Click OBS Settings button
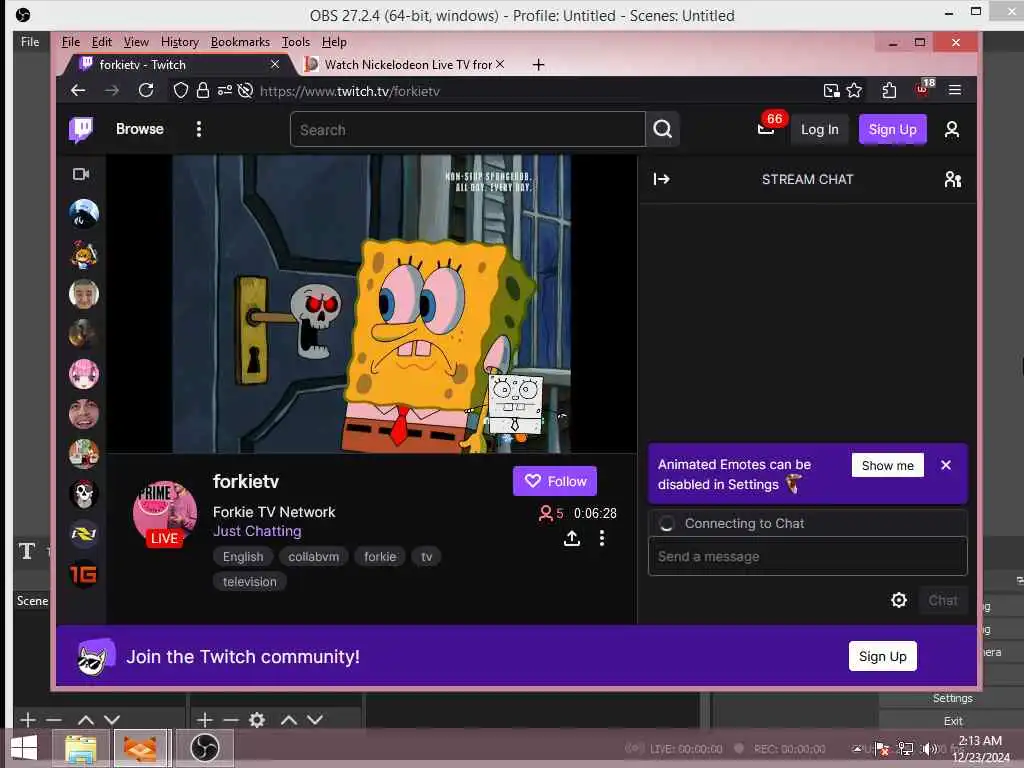The width and height of the screenshot is (1024, 768). point(952,698)
